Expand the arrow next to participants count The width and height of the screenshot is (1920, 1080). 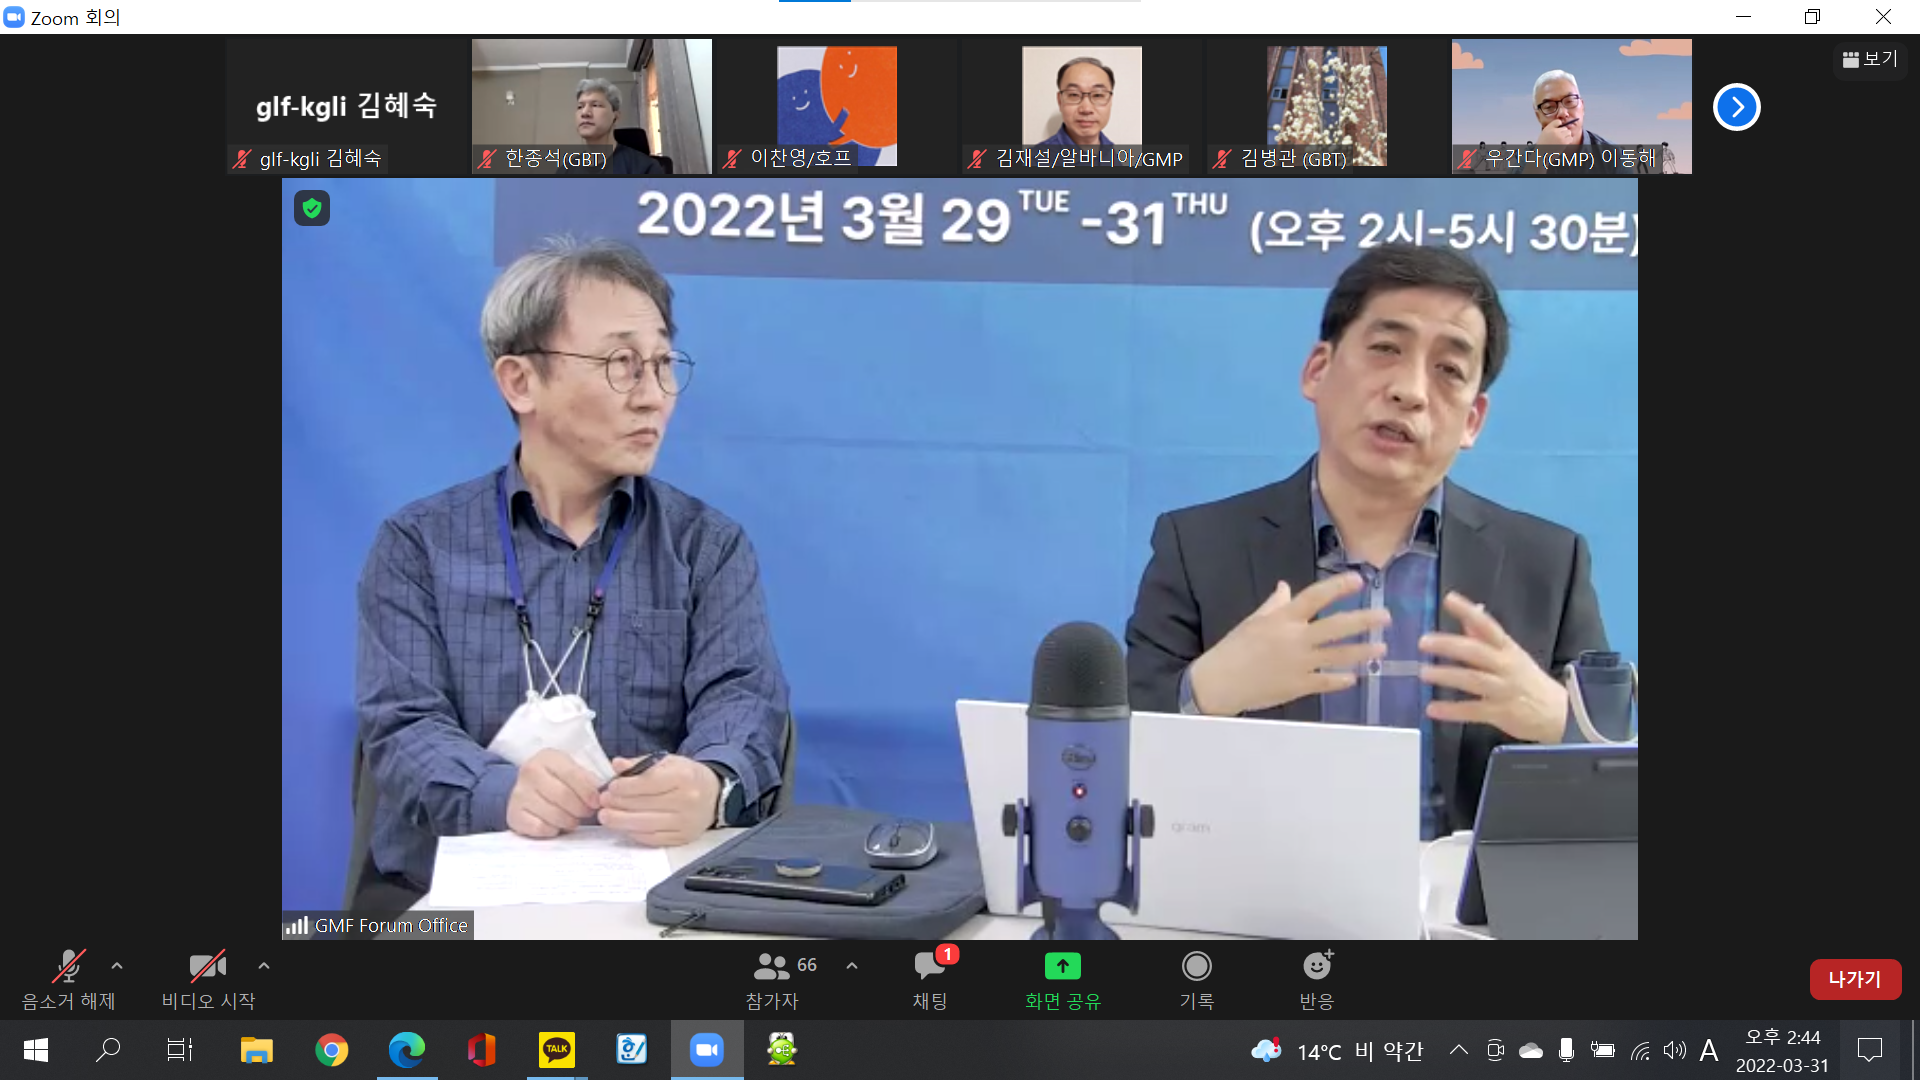pos(852,966)
